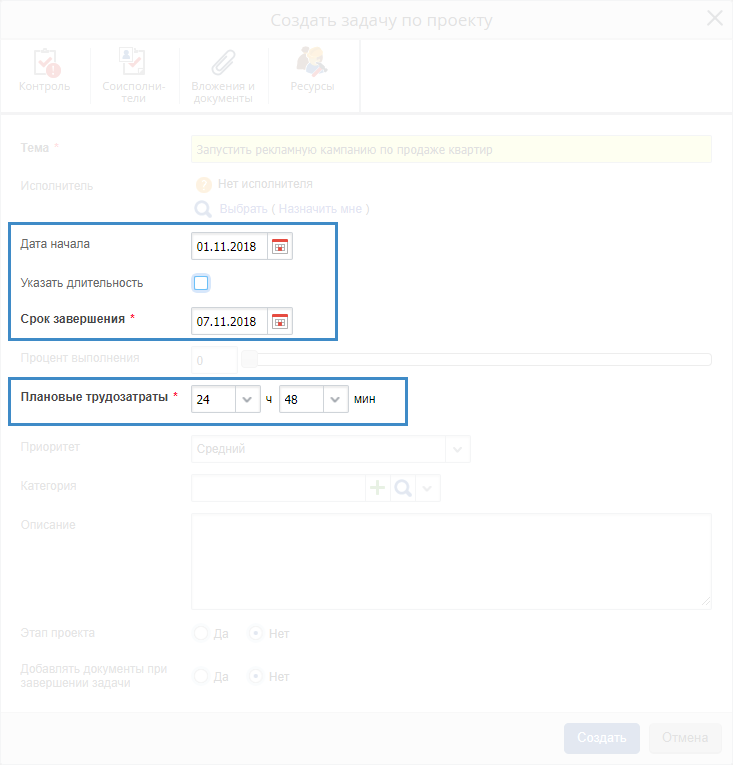Click the Нет исполнителя text
Screen dimensions: 733x765
(x=265, y=184)
